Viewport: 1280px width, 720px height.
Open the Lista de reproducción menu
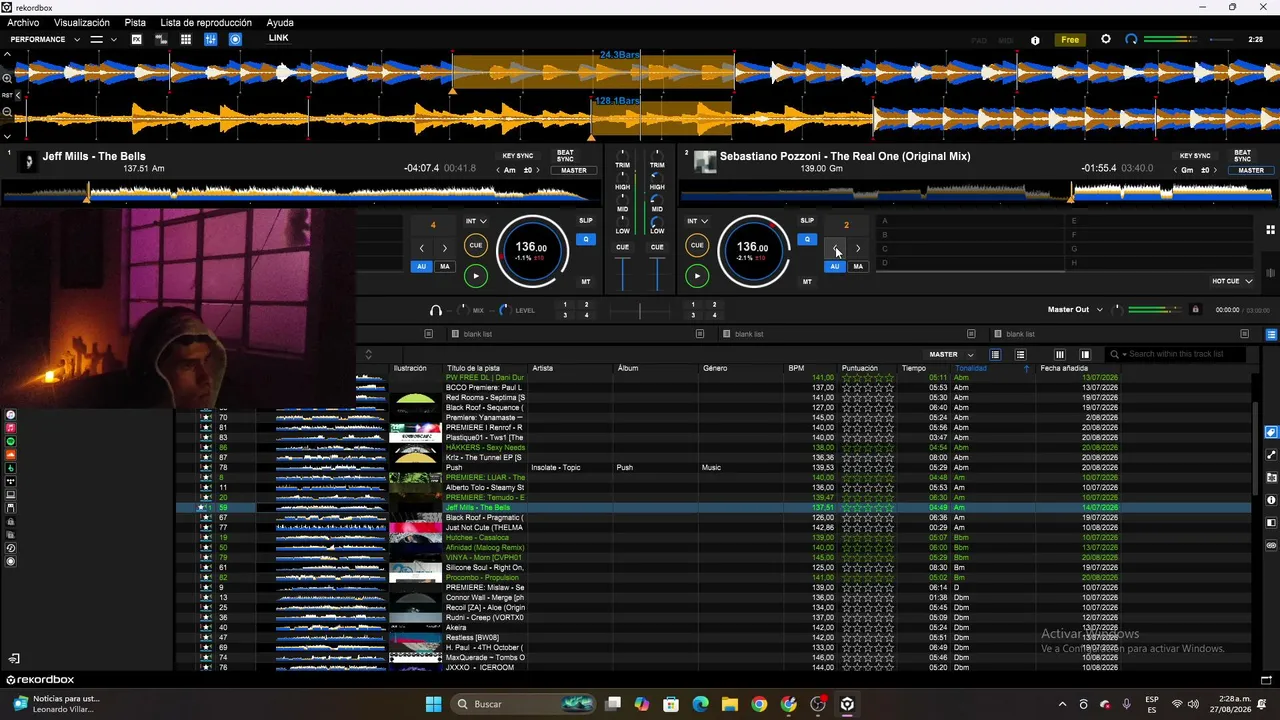pyautogui.click(x=206, y=22)
